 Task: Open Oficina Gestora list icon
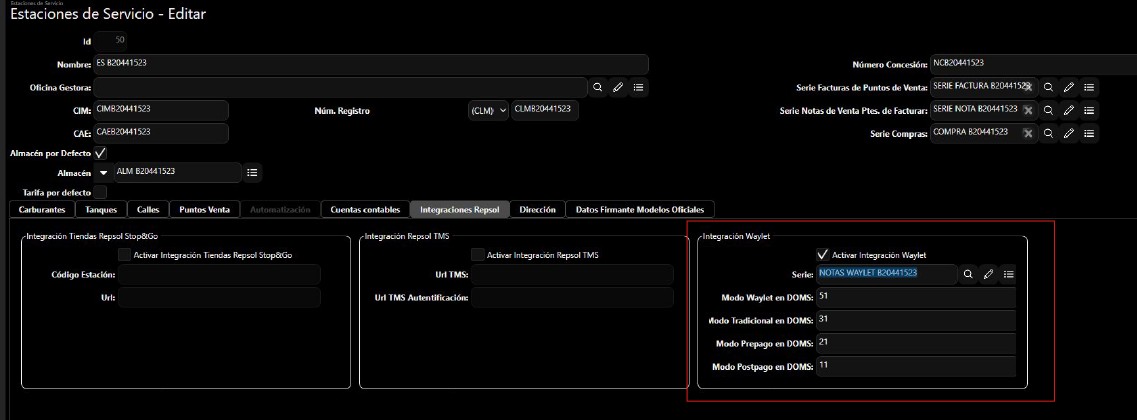tap(639, 88)
